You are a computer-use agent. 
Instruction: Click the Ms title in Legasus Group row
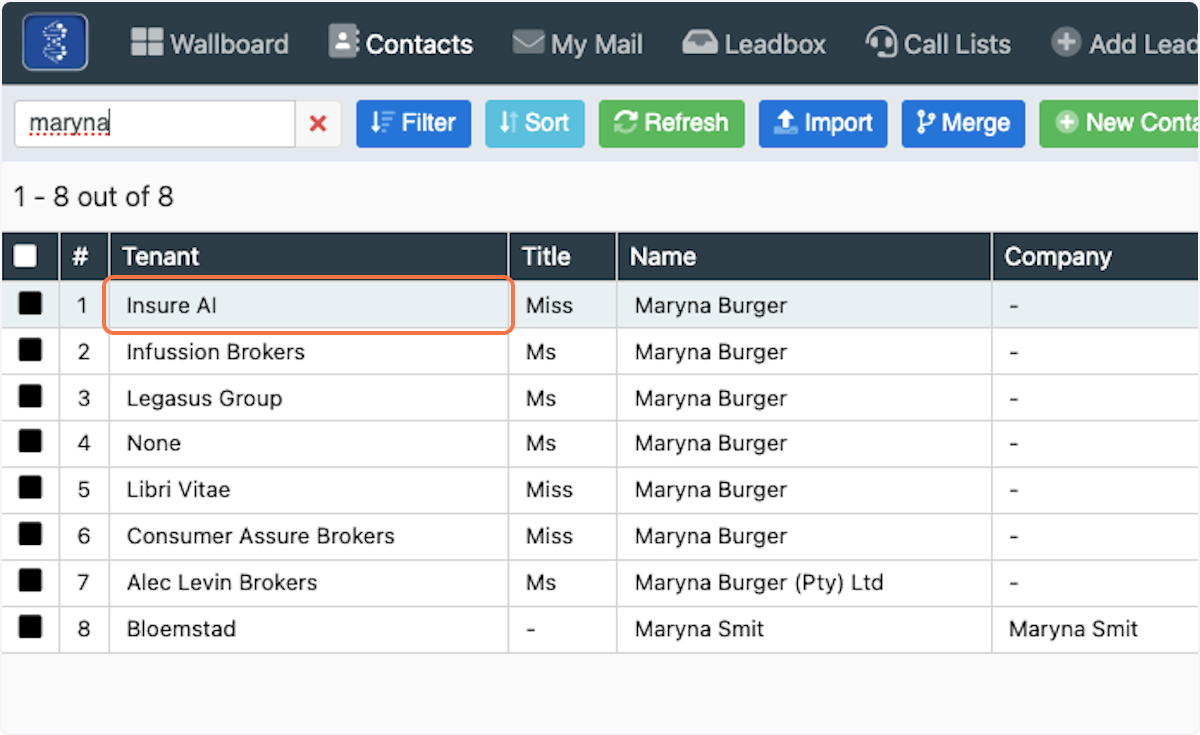pos(541,398)
